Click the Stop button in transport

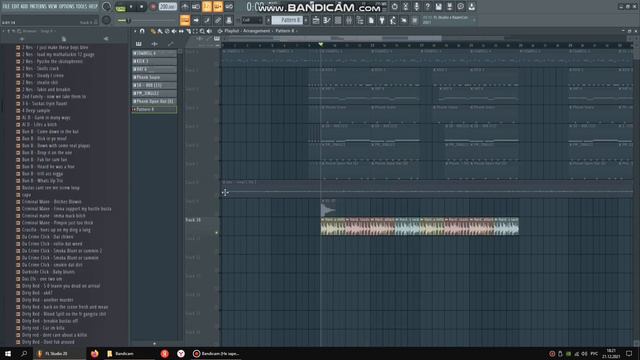pos(141,7)
